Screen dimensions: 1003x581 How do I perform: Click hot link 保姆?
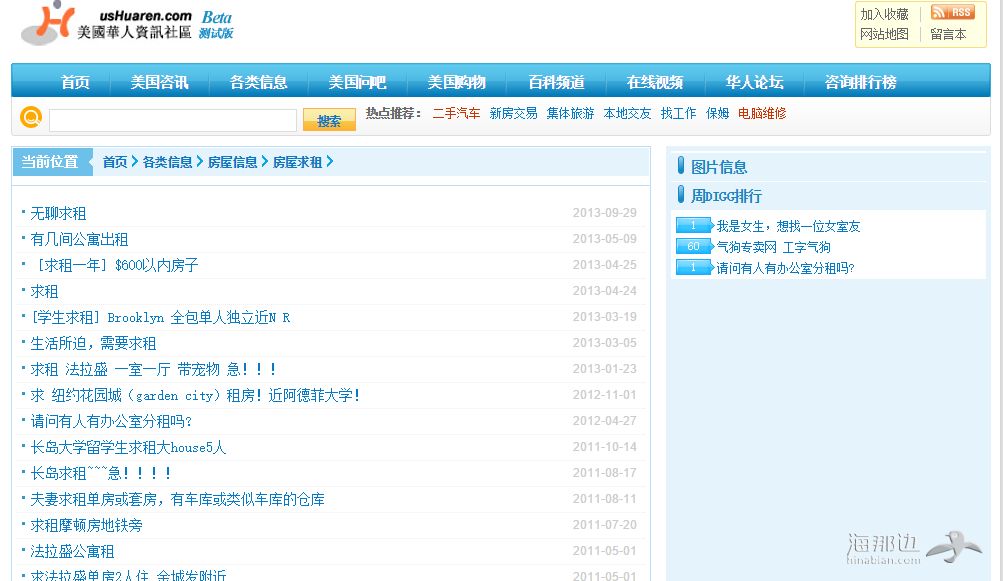(717, 113)
